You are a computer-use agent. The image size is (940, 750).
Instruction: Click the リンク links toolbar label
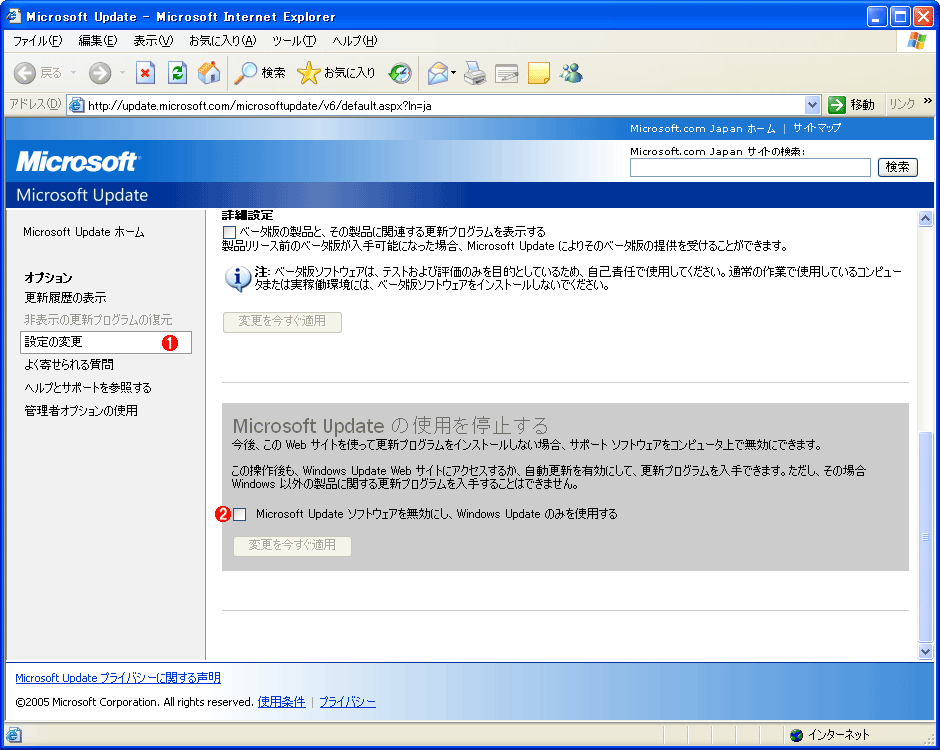click(902, 104)
